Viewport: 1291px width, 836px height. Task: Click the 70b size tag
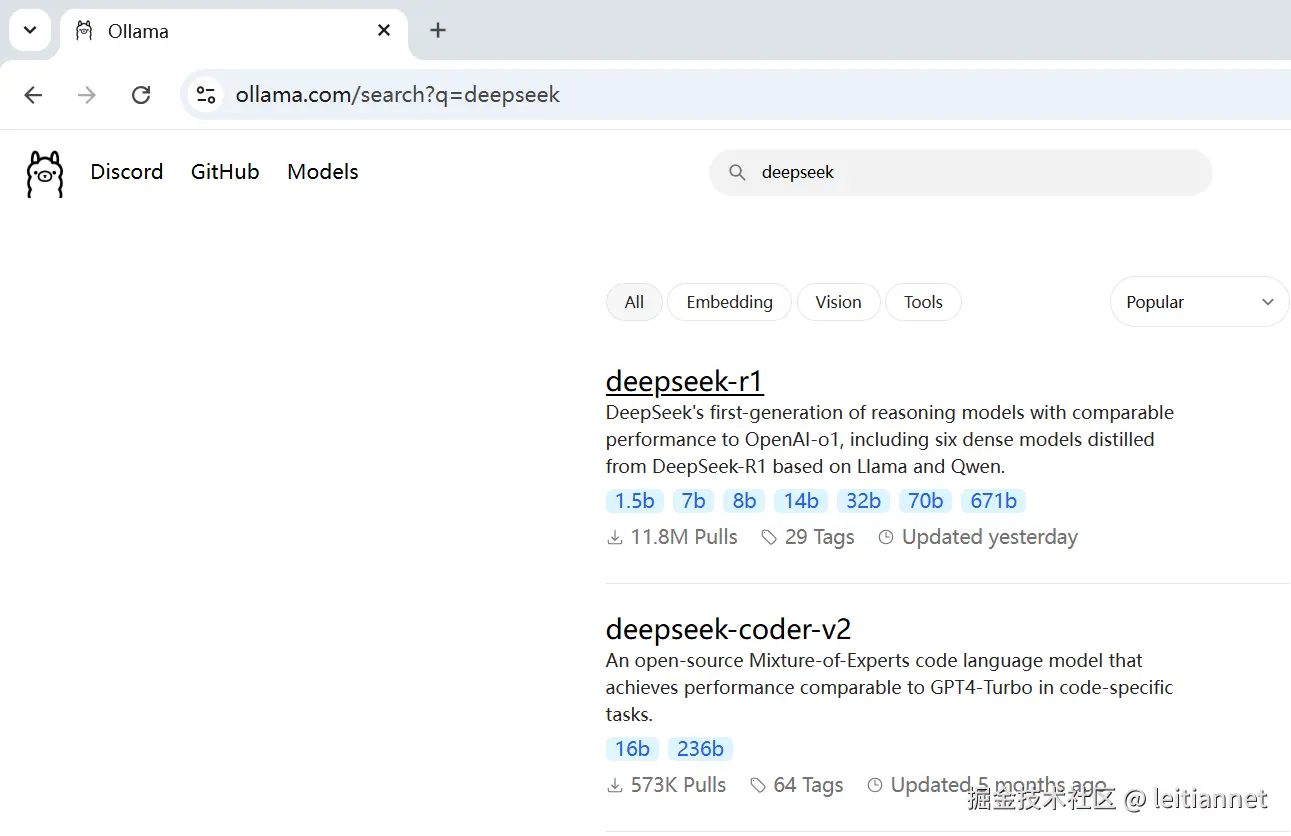click(926, 501)
